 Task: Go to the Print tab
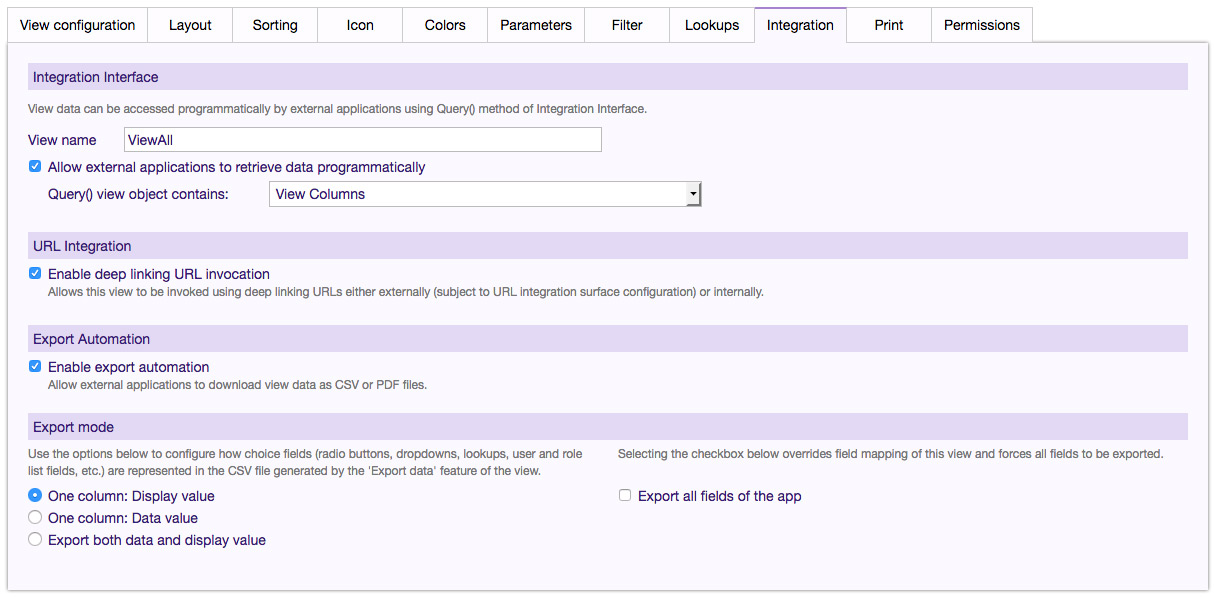click(889, 25)
